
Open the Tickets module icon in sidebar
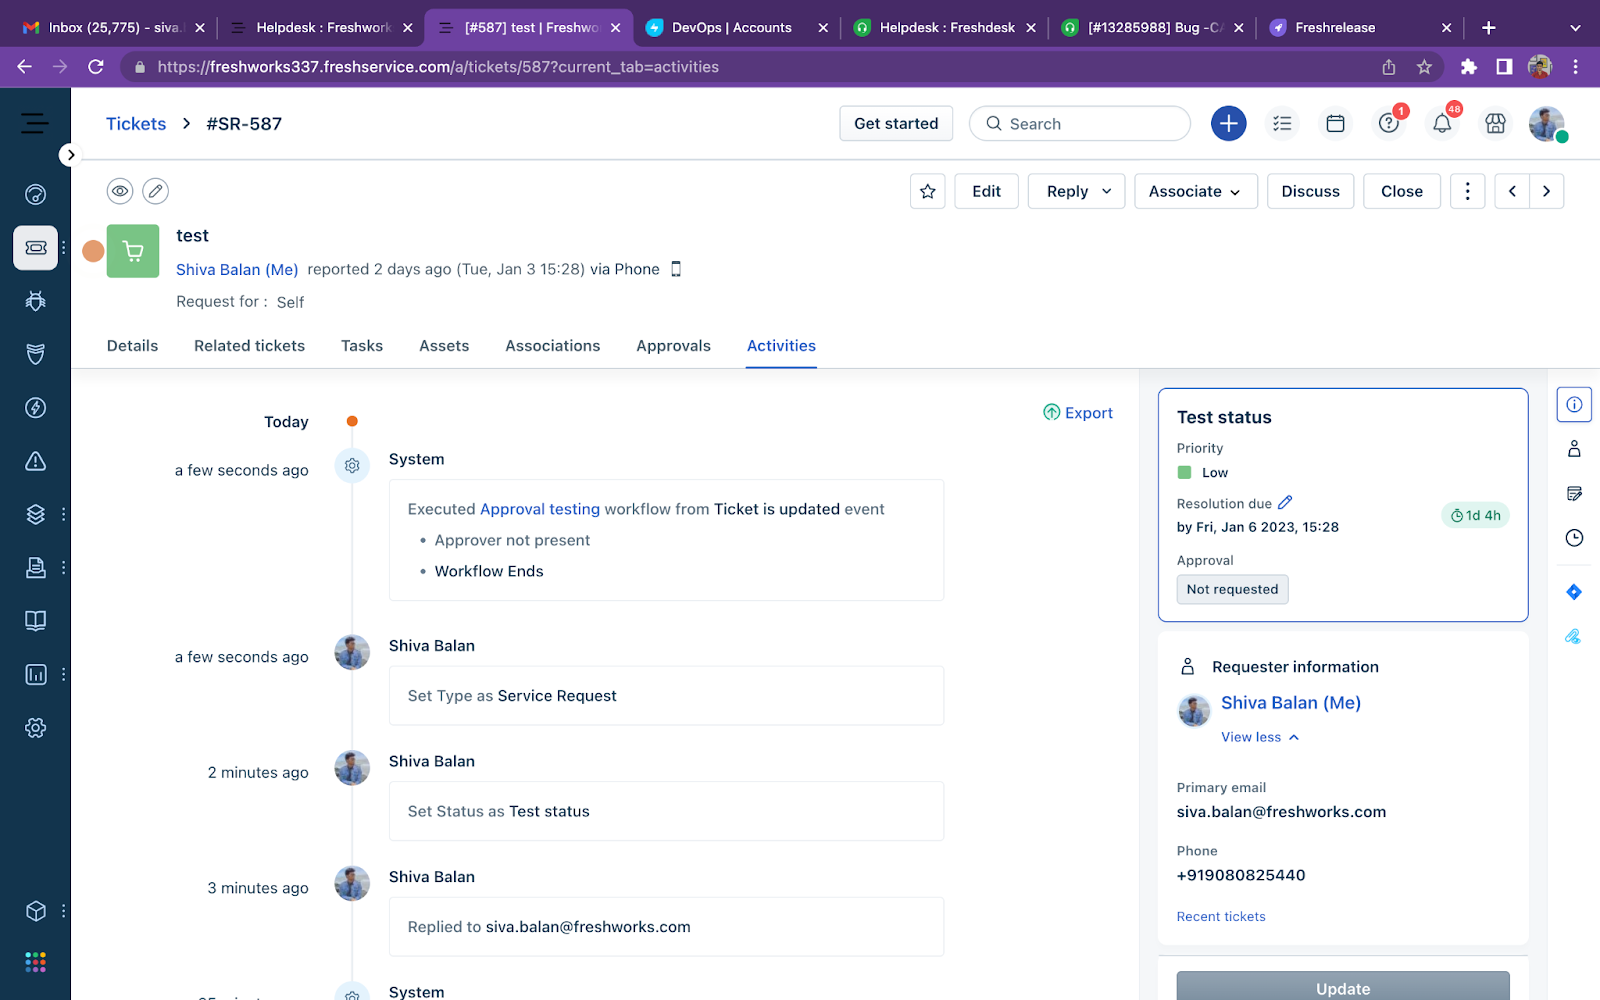click(35, 247)
